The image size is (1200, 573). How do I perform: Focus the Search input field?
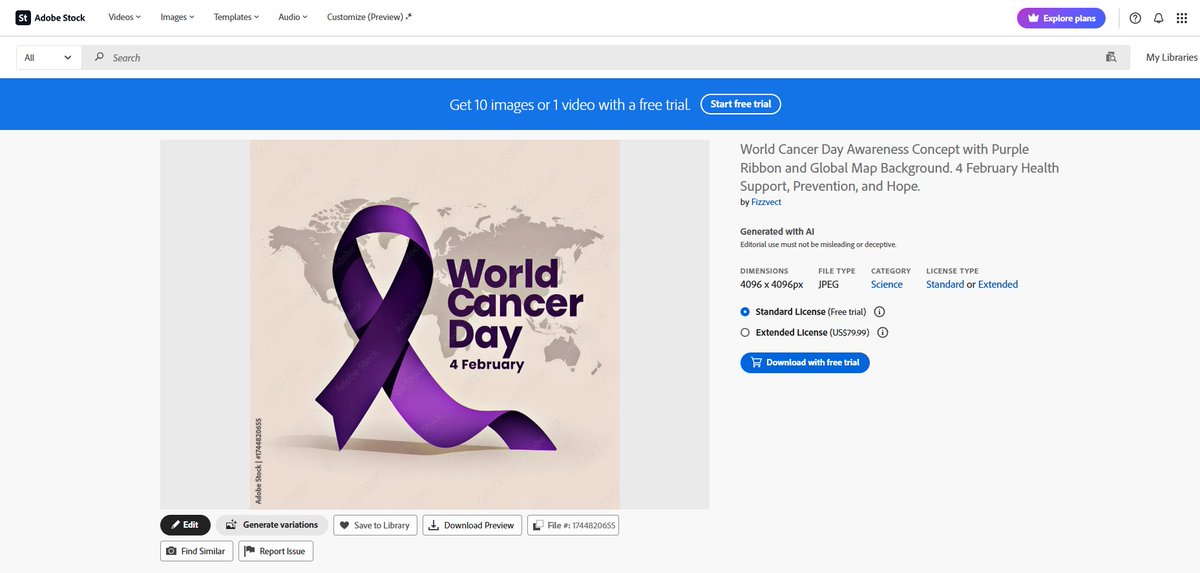click(604, 57)
